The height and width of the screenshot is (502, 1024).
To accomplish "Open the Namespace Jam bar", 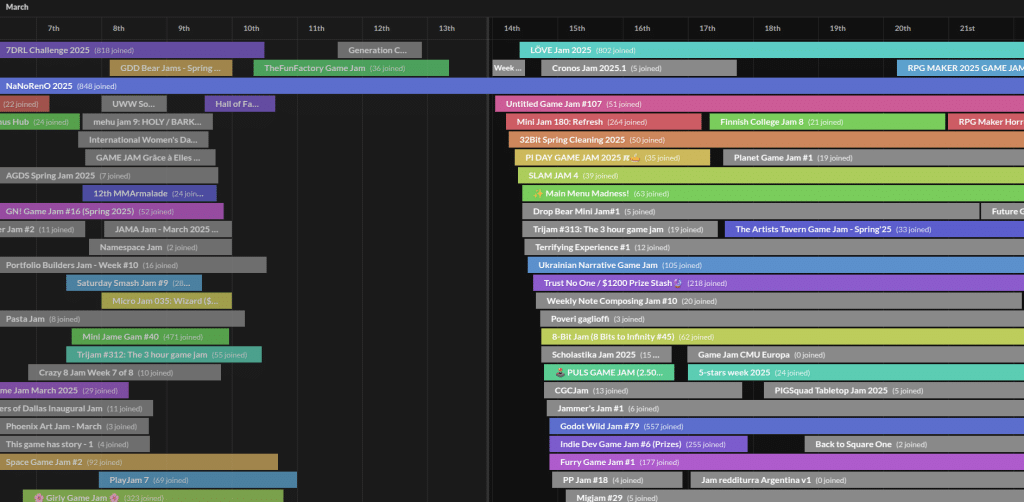I will point(160,247).
